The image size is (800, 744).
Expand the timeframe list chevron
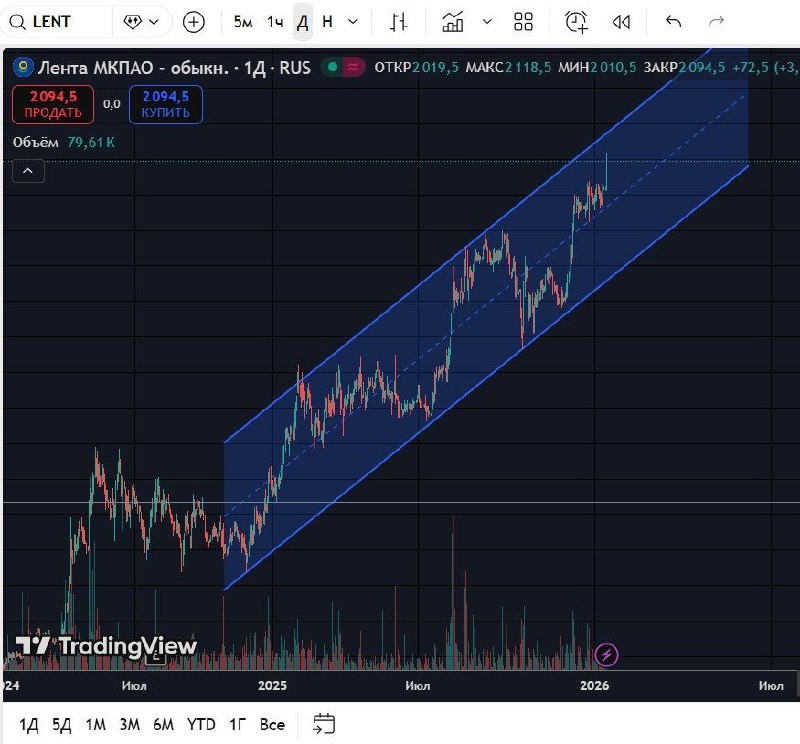click(353, 21)
